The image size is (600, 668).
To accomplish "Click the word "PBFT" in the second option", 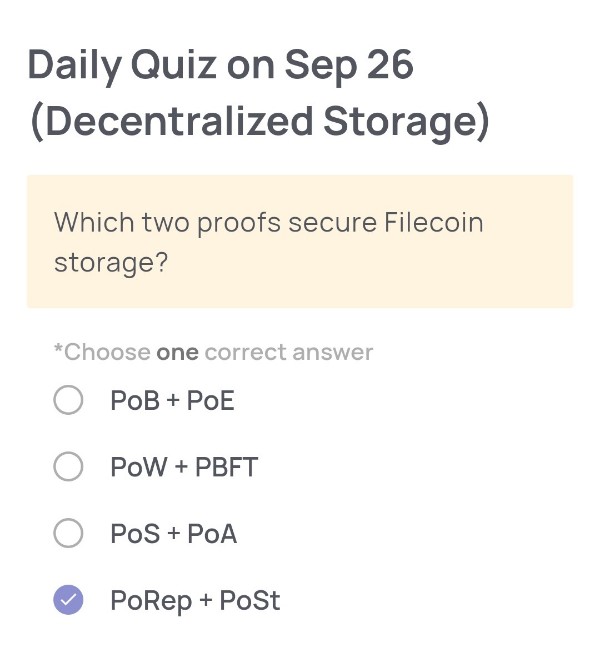I will click(226, 467).
